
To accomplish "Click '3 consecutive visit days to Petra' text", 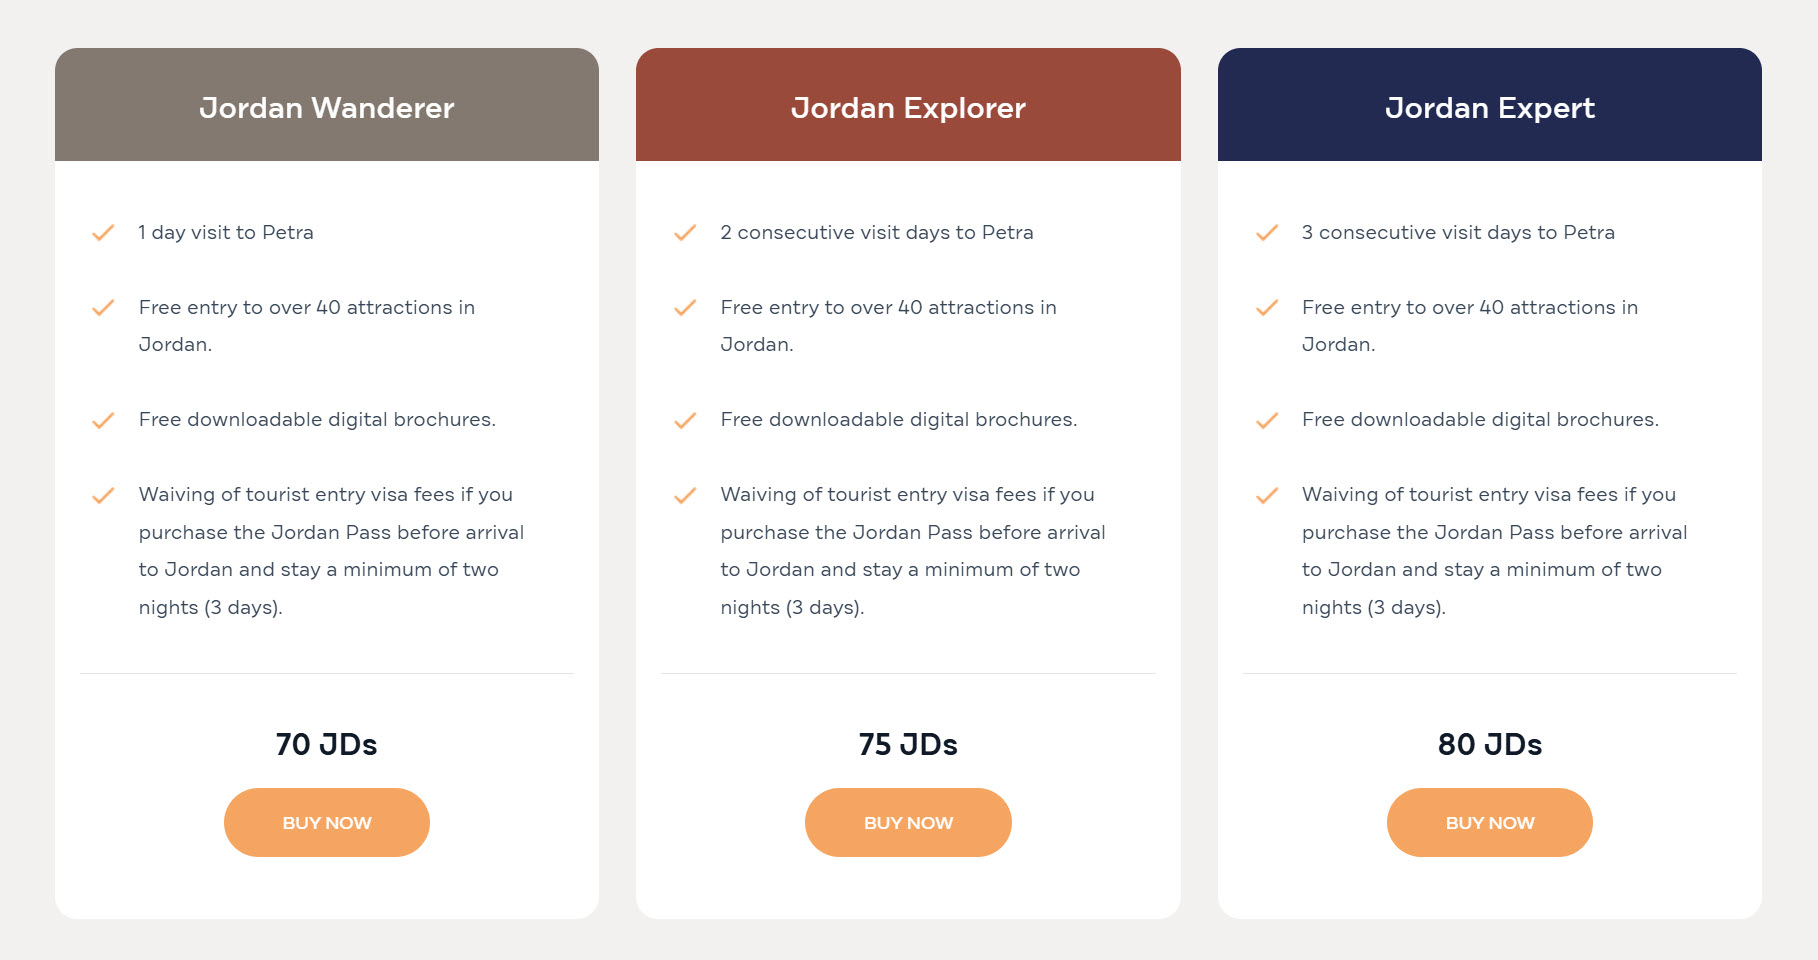I will 1458,232.
